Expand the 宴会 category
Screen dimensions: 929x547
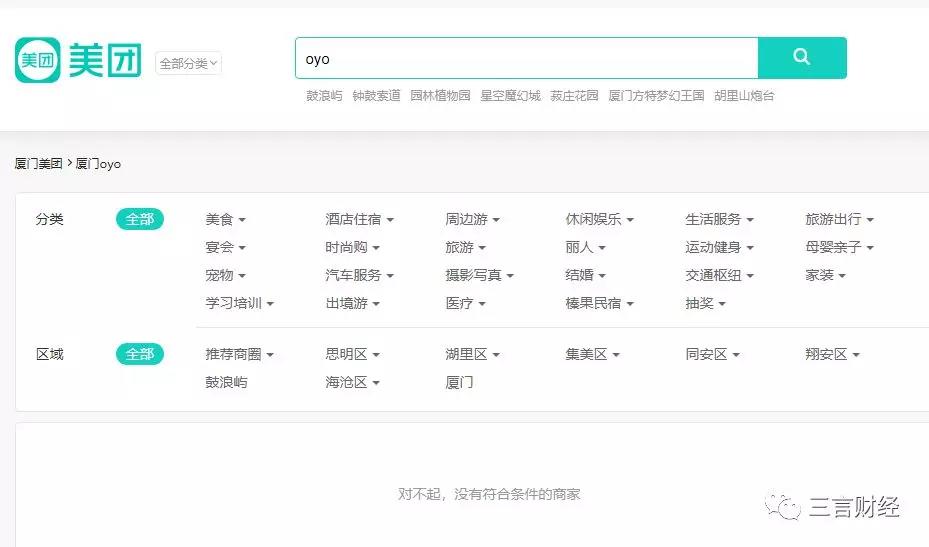tap(225, 247)
